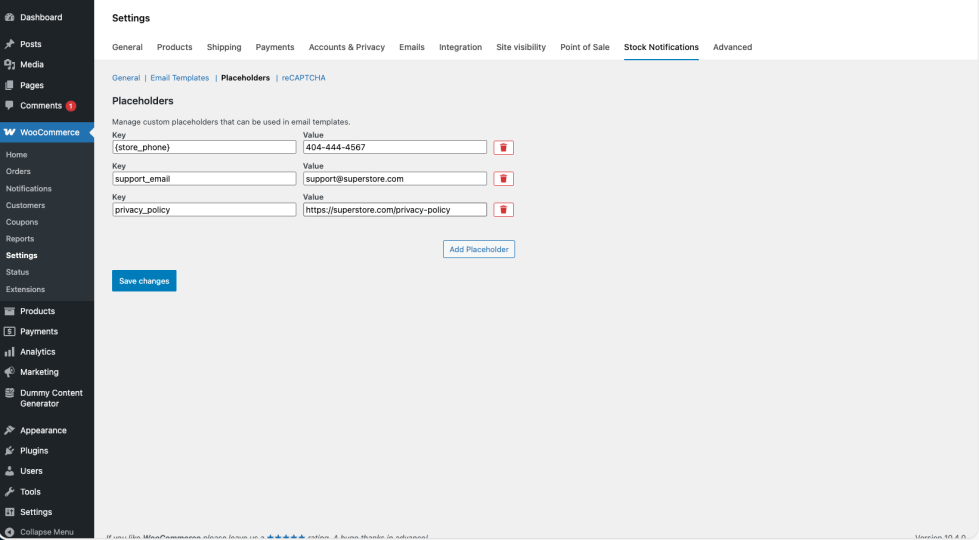
Task: Click the Marketing megaphone icon
Action: [x=9, y=372]
